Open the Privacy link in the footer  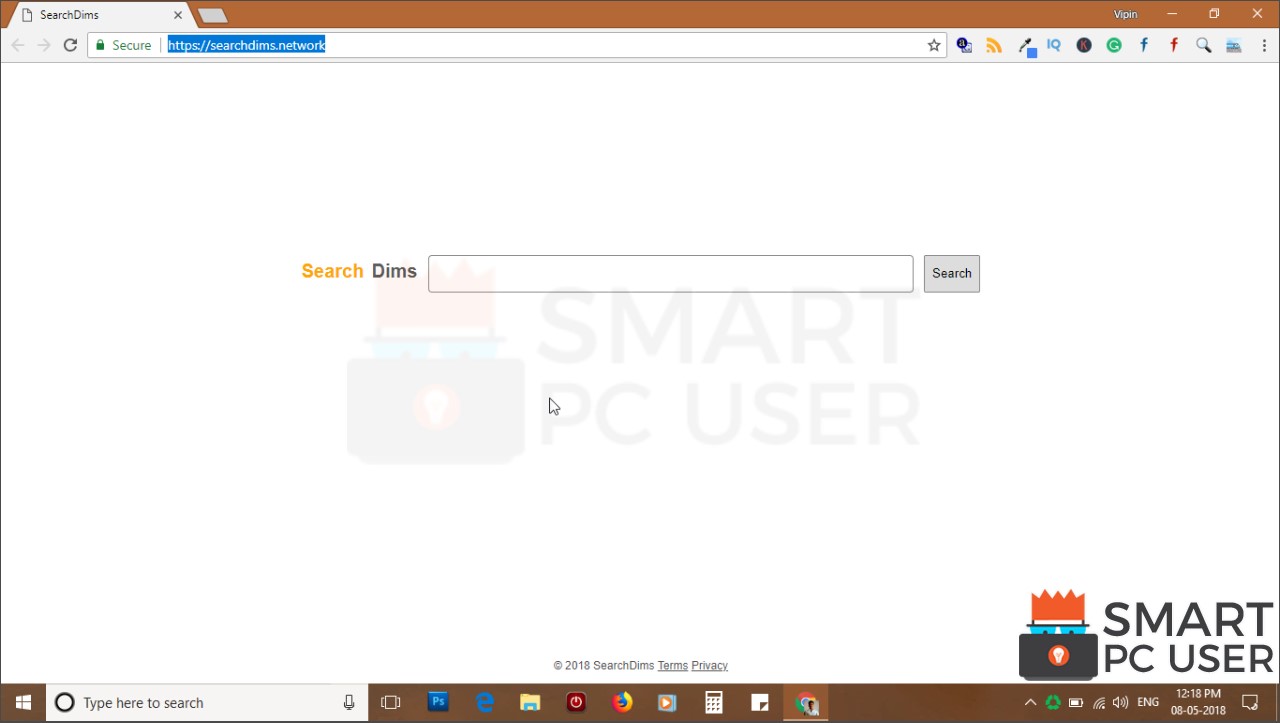709,665
